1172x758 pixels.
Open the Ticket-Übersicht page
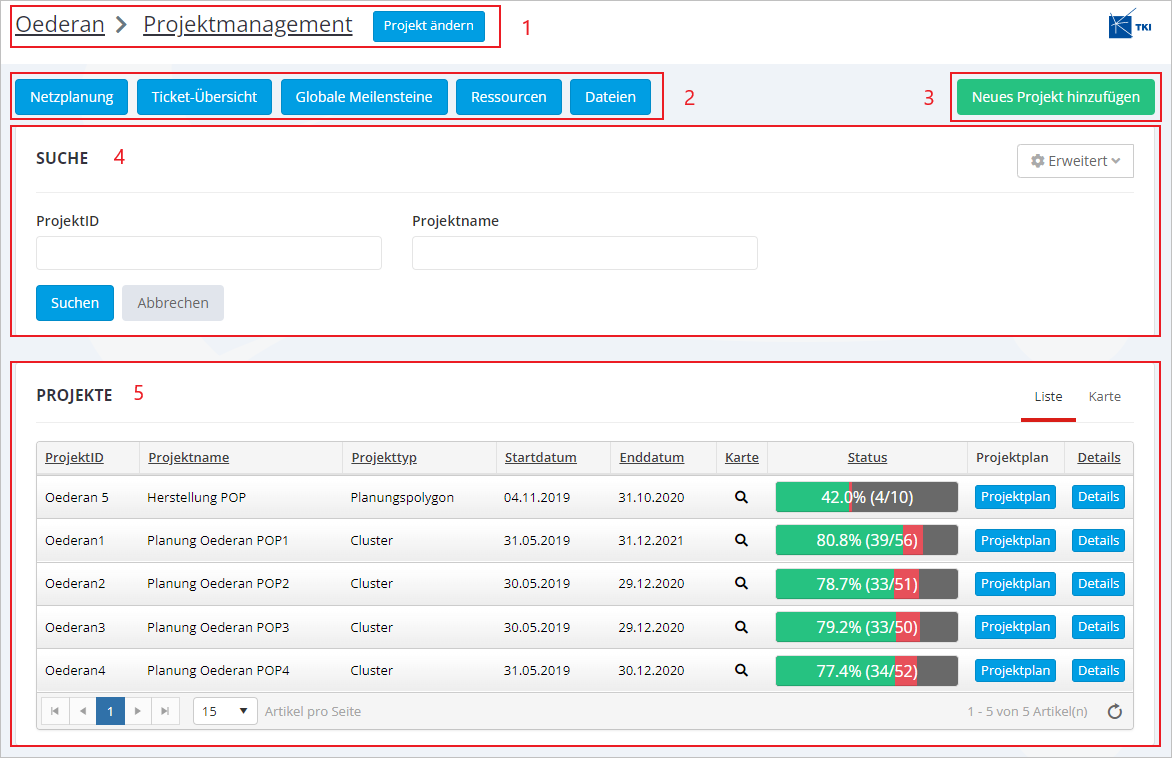tap(204, 97)
